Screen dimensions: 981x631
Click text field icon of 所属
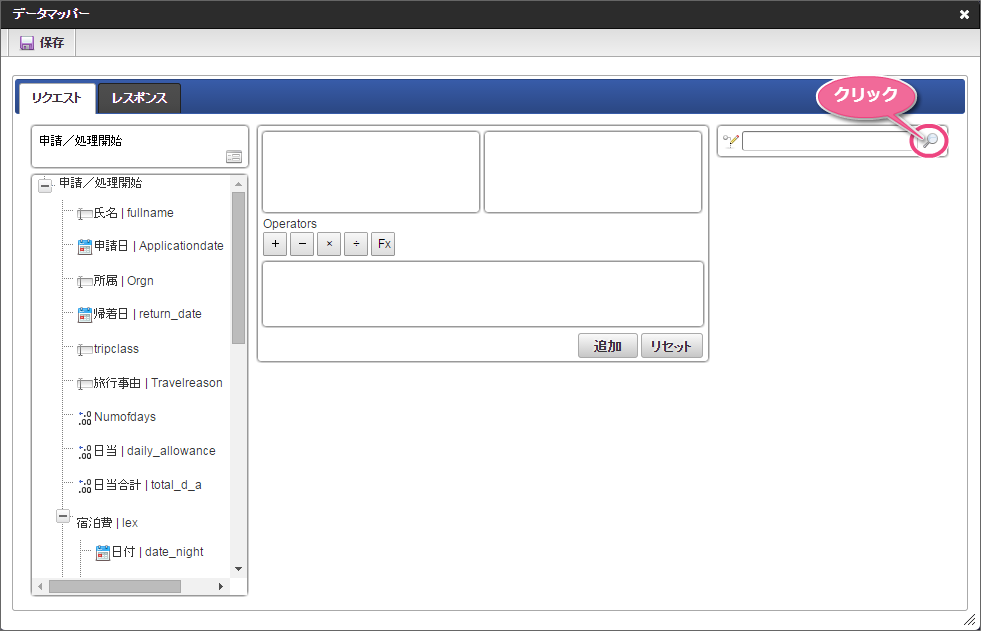pyautogui.click(x=84, y=282)
